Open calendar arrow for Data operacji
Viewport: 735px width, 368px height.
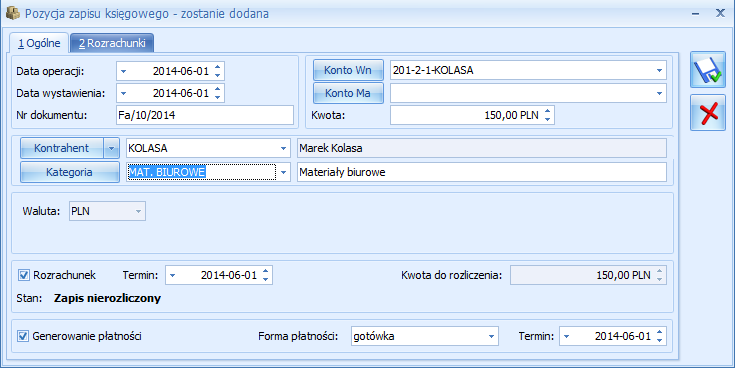123,71
